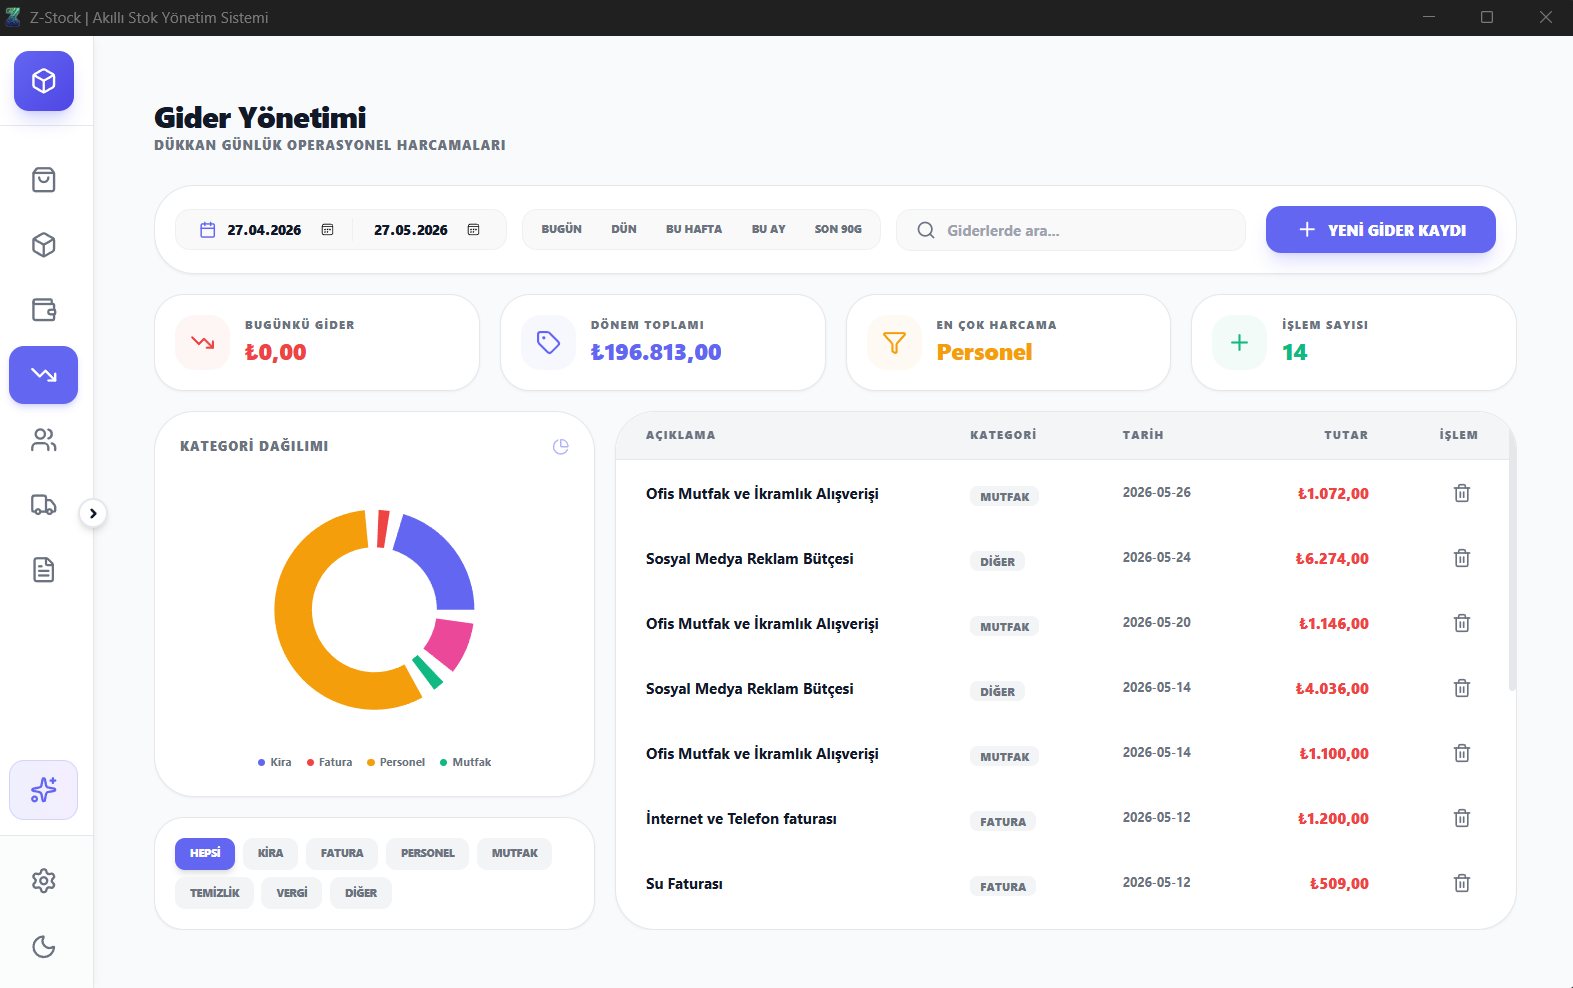This screenshot has height=988, width=1573.
Task: Open the document reports icon in sidebar
Action: coord(44,570)
